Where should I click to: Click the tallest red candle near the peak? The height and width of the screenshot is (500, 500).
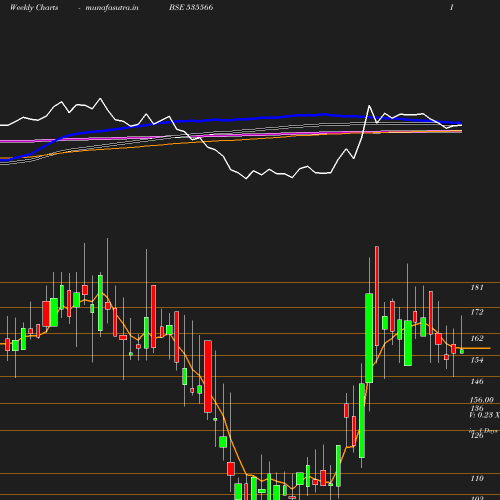[377, 296]
